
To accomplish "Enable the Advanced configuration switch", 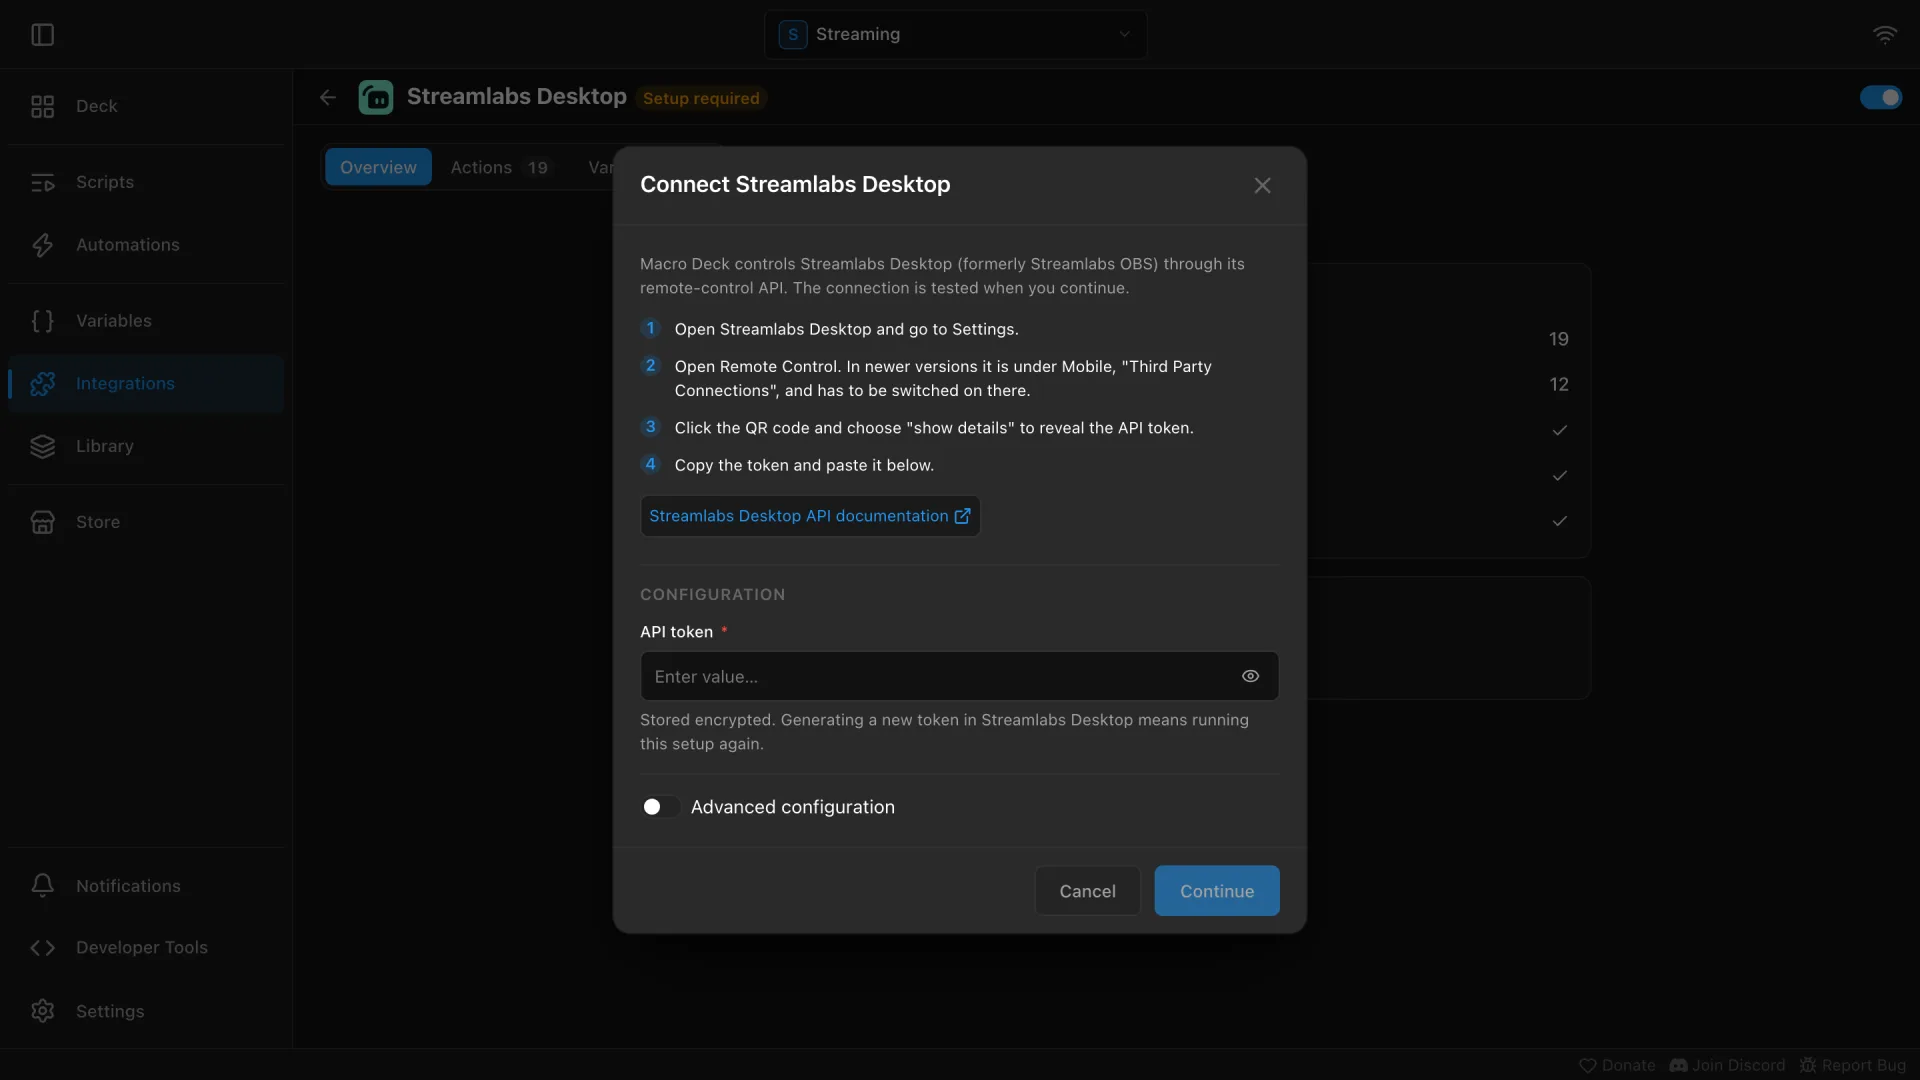I will [x=660, y=807].
